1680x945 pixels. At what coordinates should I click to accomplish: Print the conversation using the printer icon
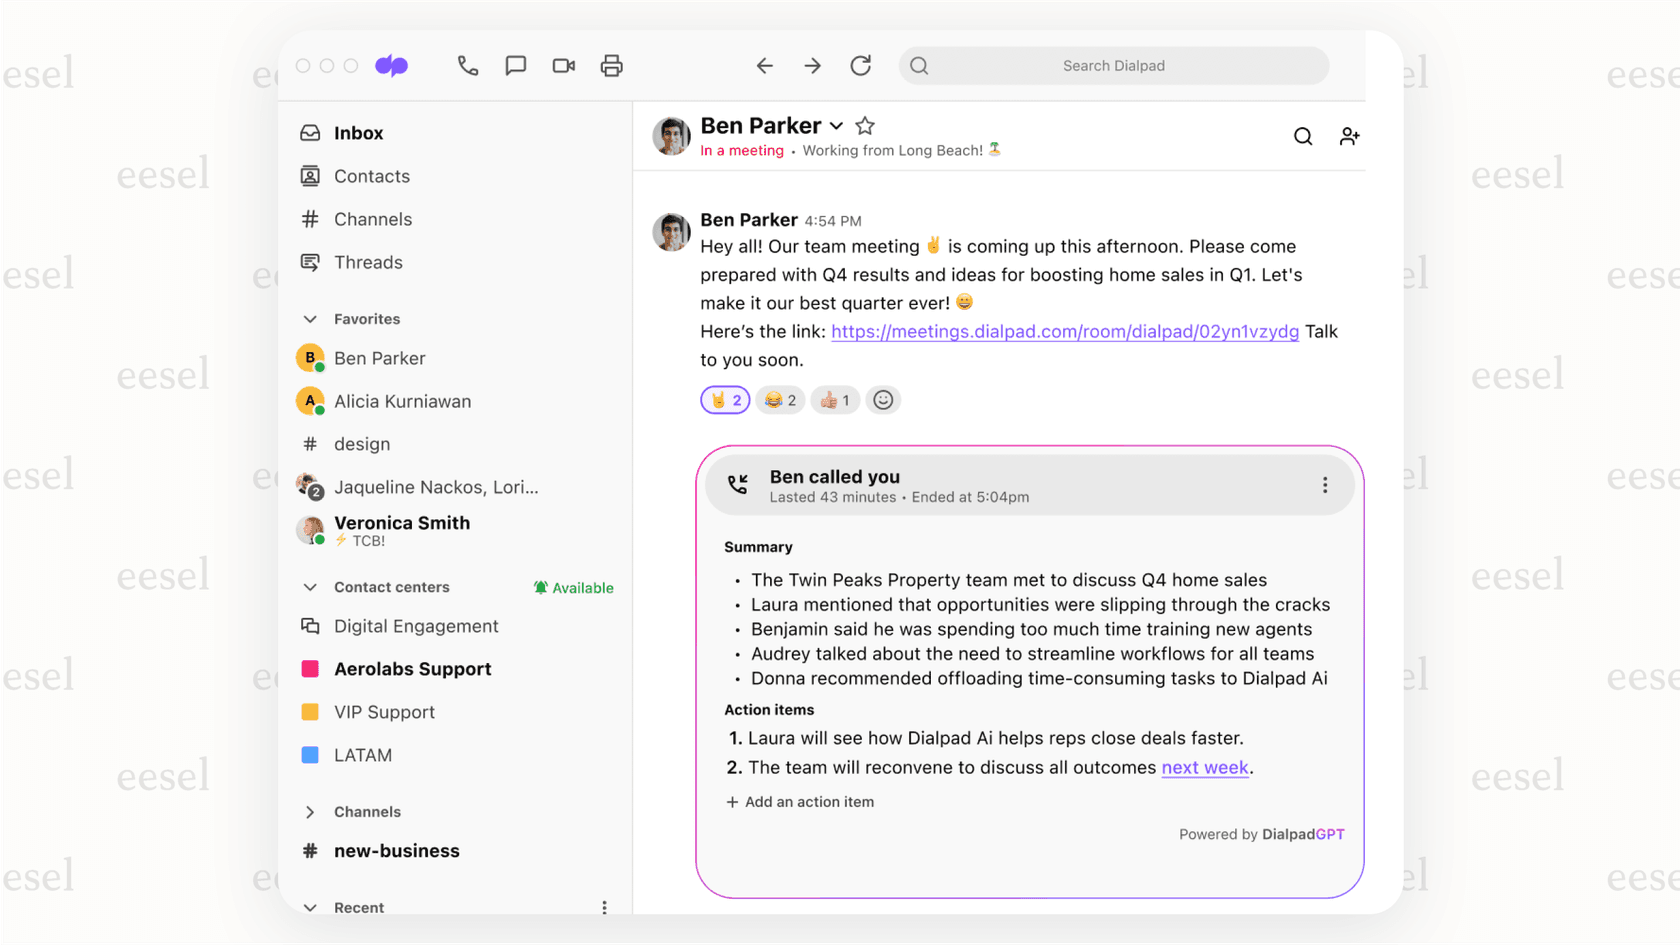611,65
